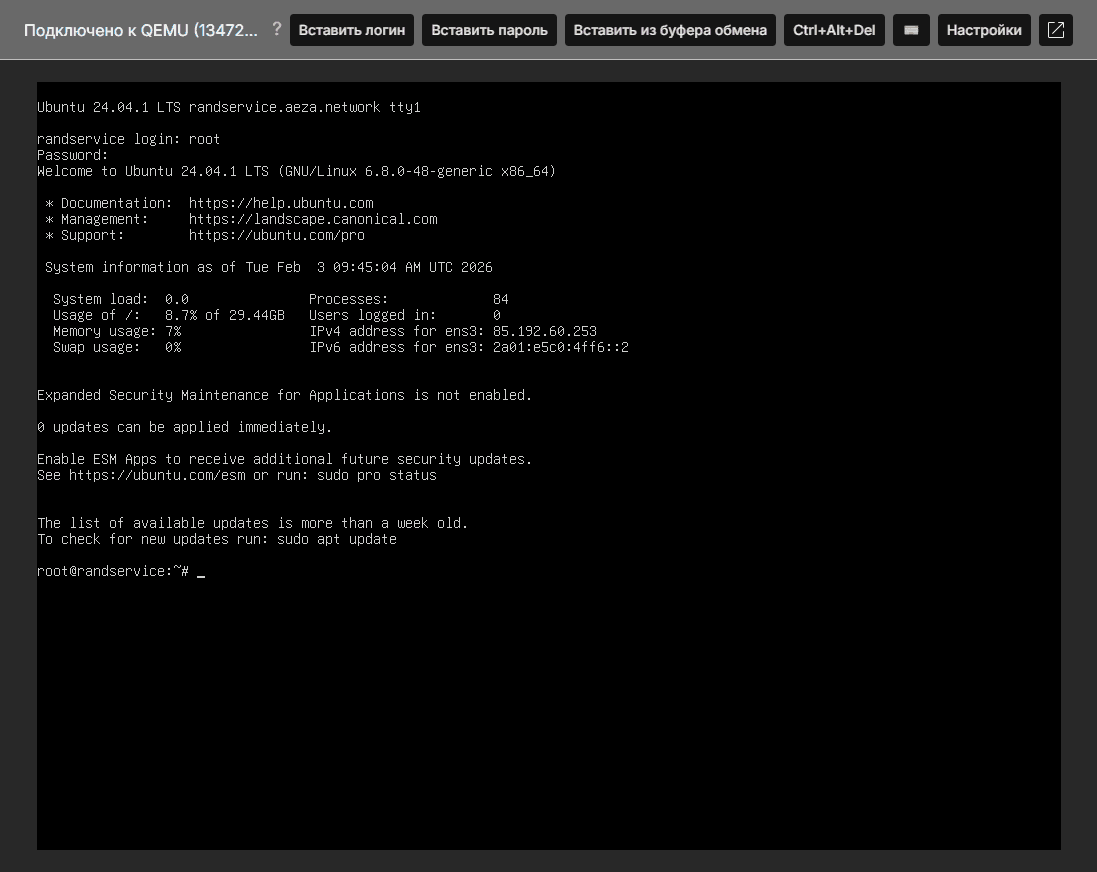The height and width of the screenshot is (872, 1097).
Task: Click the System information date line
Action: coord(268,267)
